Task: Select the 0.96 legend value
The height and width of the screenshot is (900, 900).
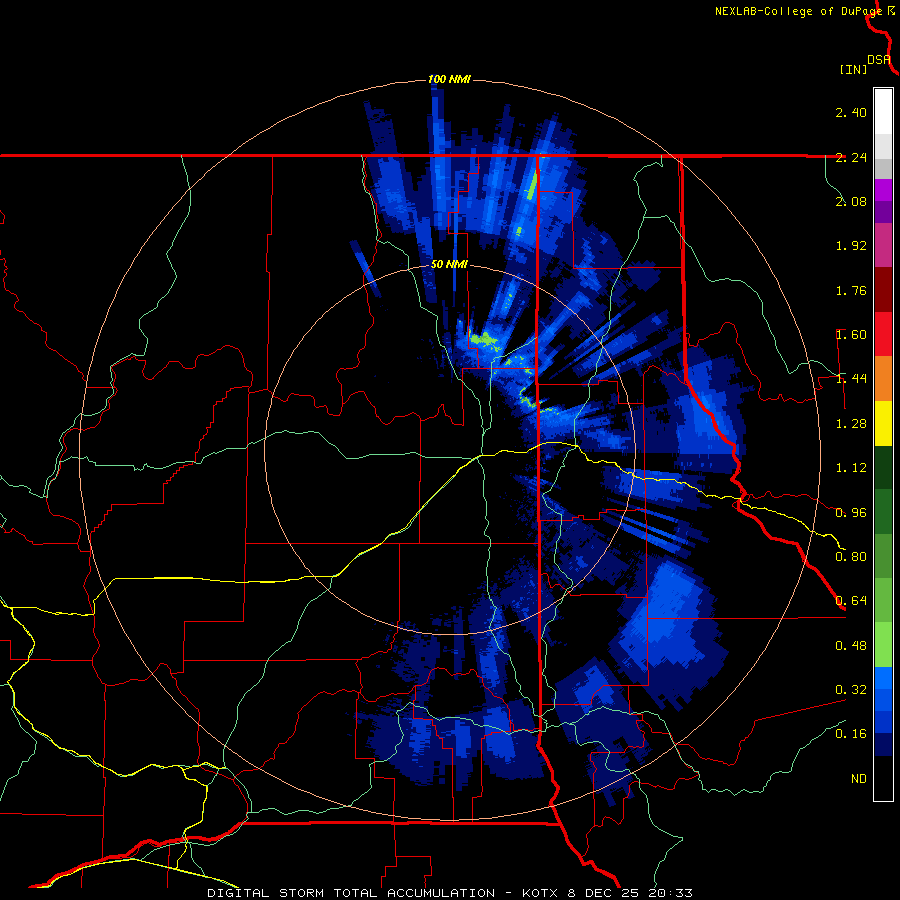Action: point(851,513)
